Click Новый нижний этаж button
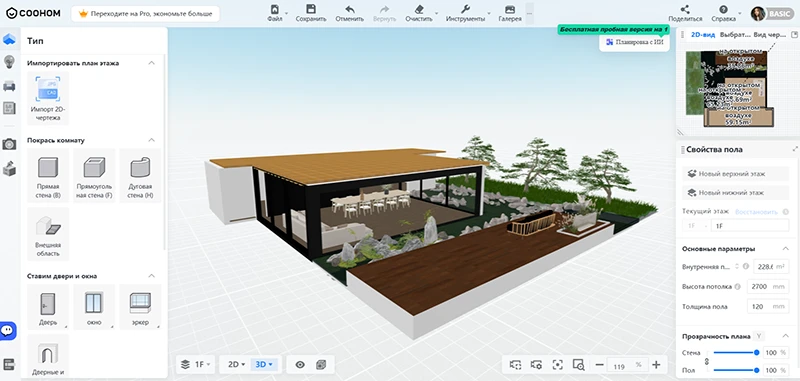The height and width of the screenshot is (381, 800). tap(735, 193)
